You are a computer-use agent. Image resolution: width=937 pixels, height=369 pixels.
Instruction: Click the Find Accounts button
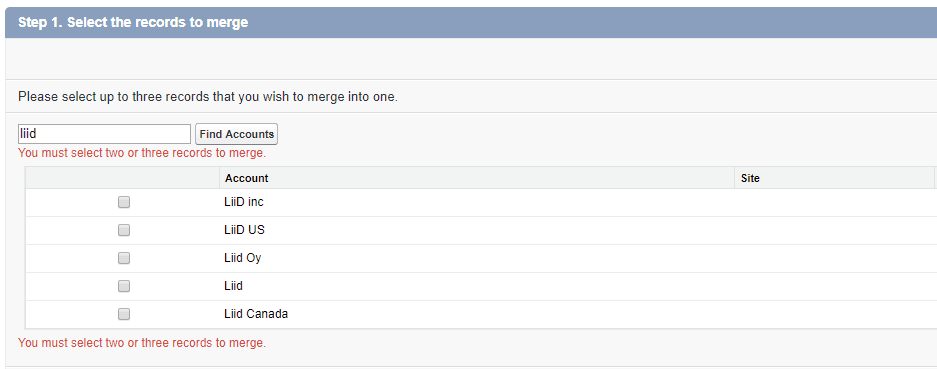pyautogui.click(x=237, y=134)
